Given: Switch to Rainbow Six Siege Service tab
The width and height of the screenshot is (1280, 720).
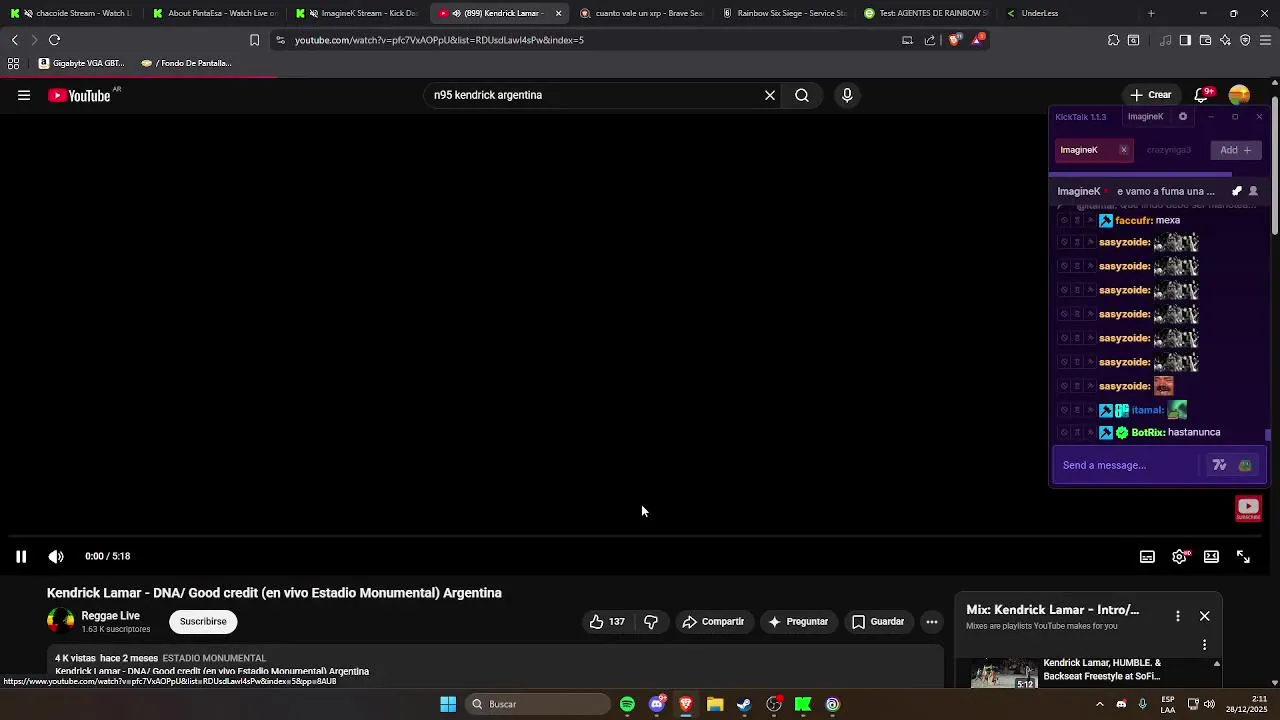Looking at the screenshot, I should 785,13.
